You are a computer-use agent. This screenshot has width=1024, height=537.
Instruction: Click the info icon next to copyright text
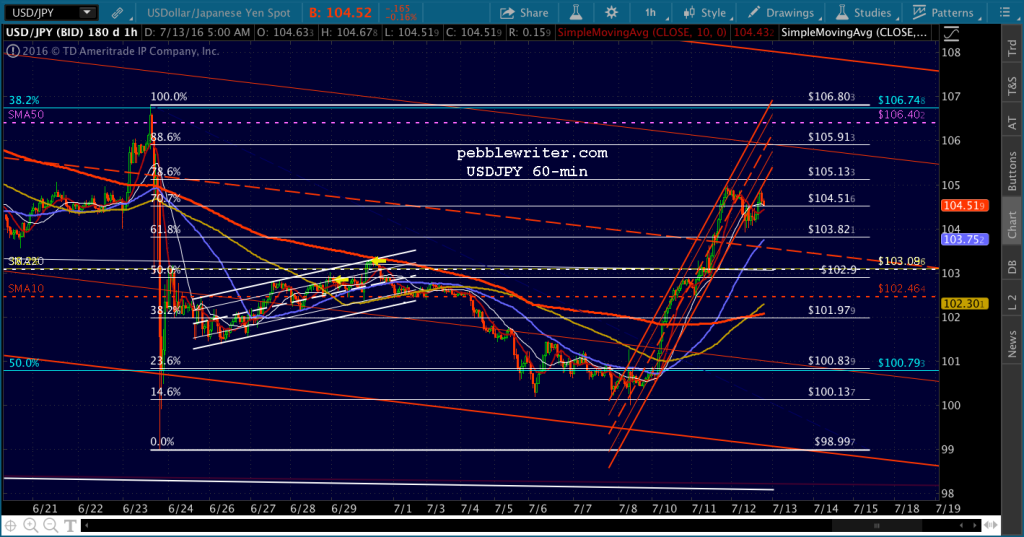pos(12,51)
